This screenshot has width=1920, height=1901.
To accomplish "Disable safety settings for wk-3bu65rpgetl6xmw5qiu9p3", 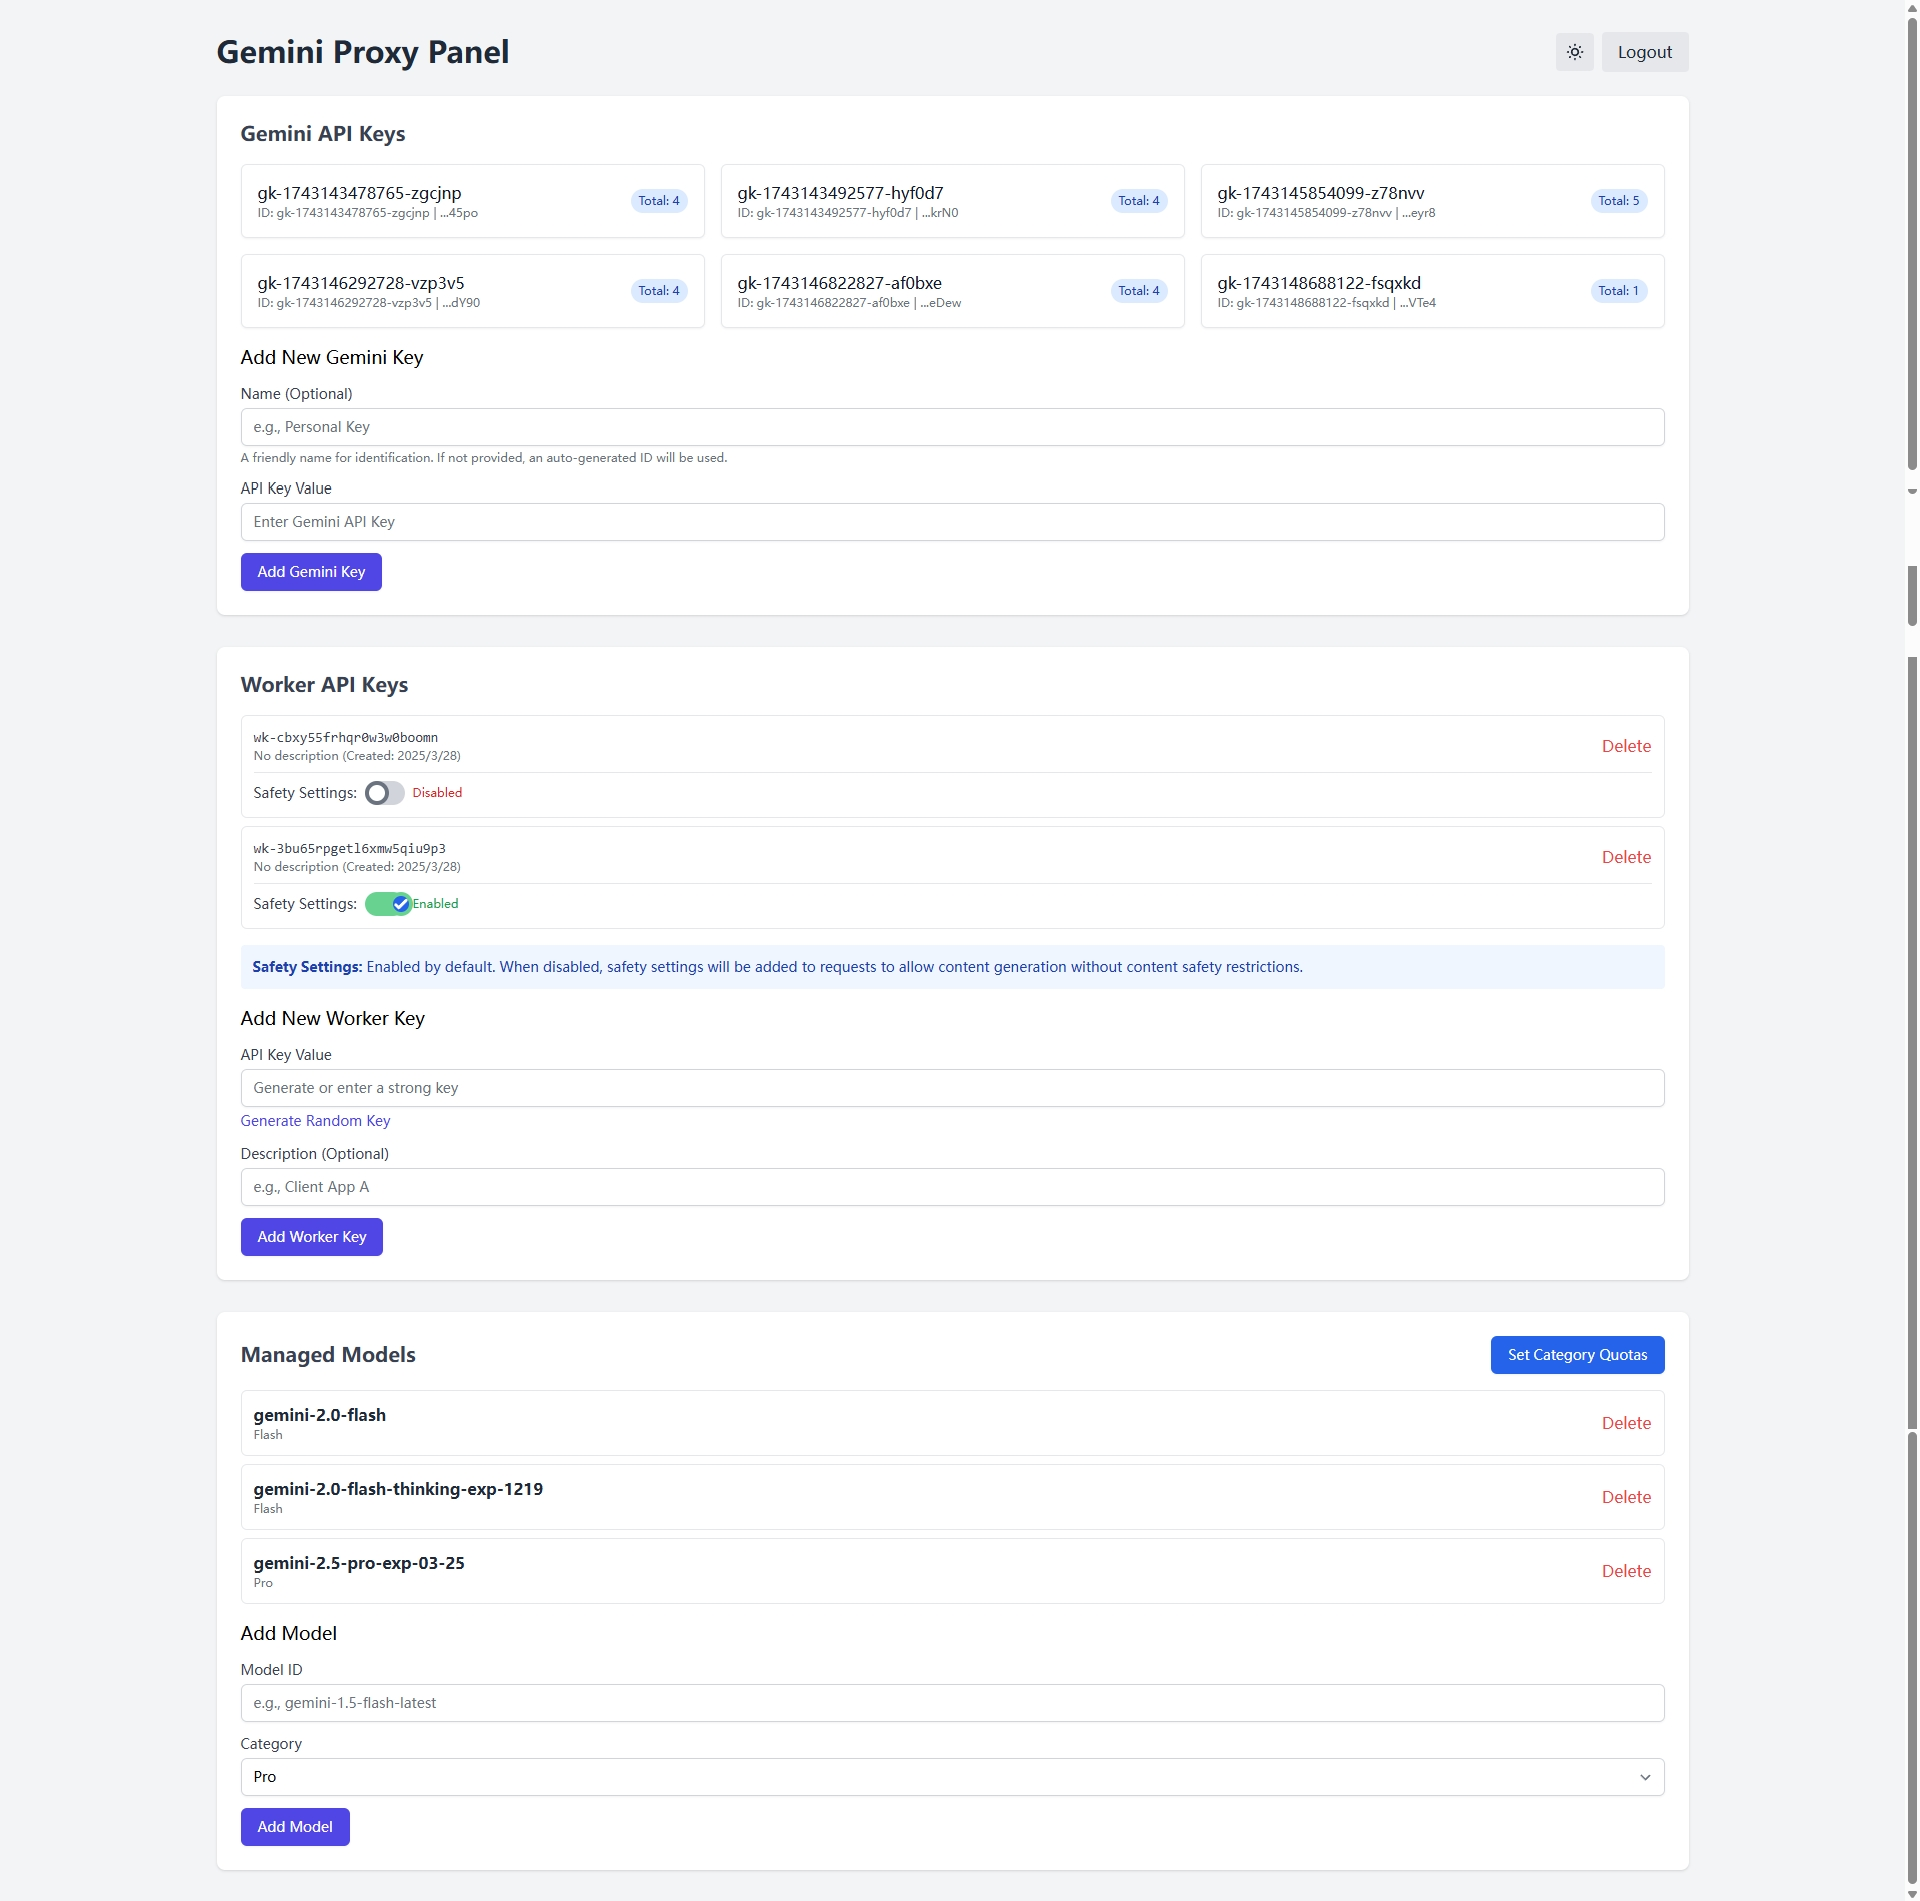I will (x=388, y=904).
